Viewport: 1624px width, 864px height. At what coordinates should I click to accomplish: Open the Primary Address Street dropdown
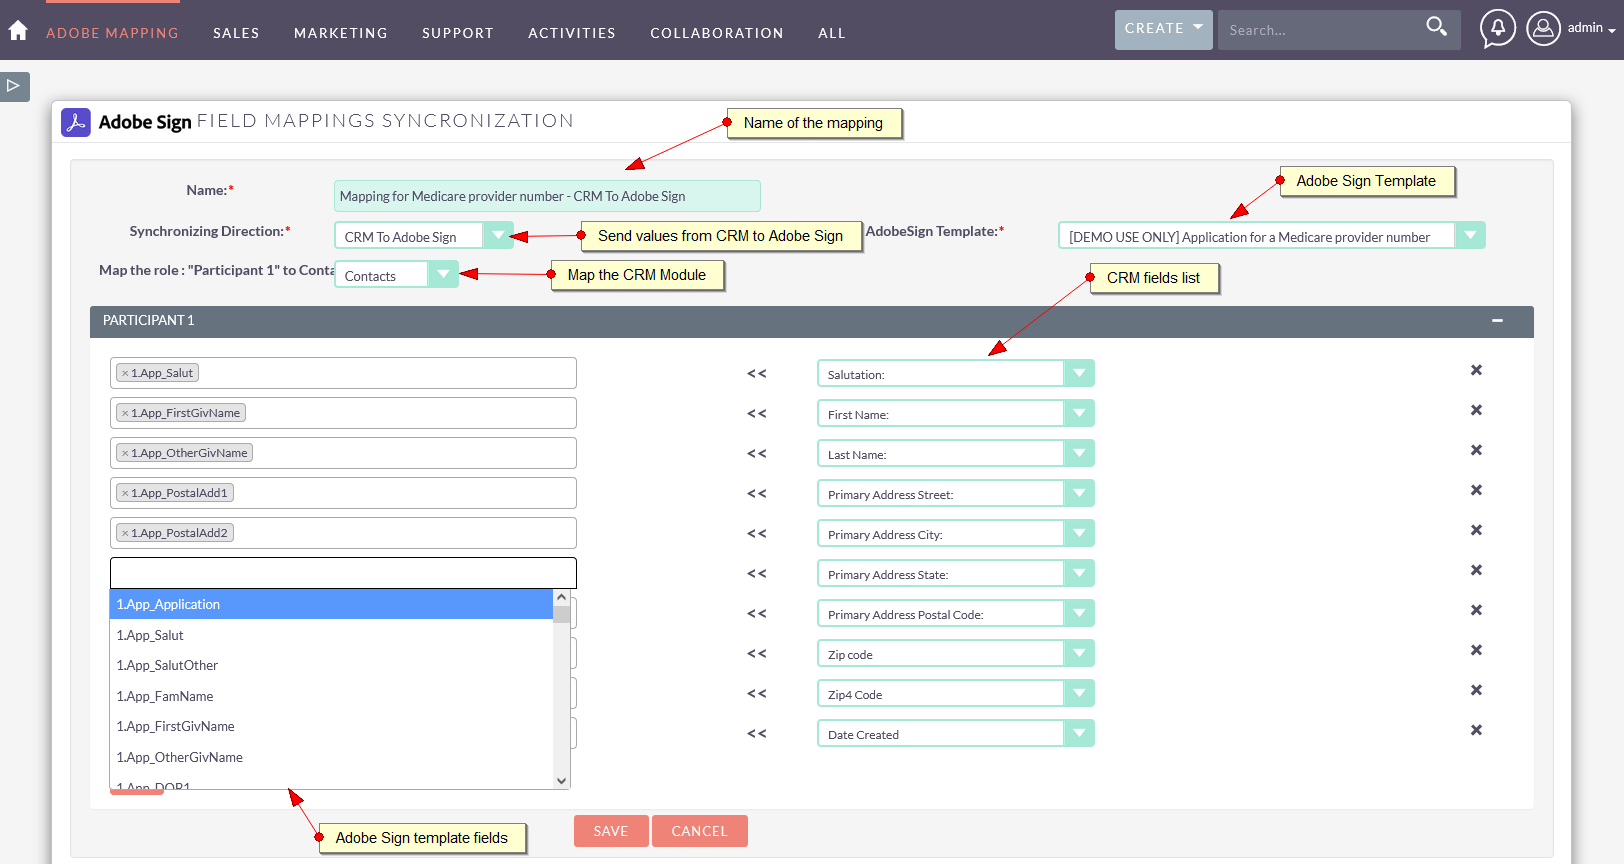955,493
